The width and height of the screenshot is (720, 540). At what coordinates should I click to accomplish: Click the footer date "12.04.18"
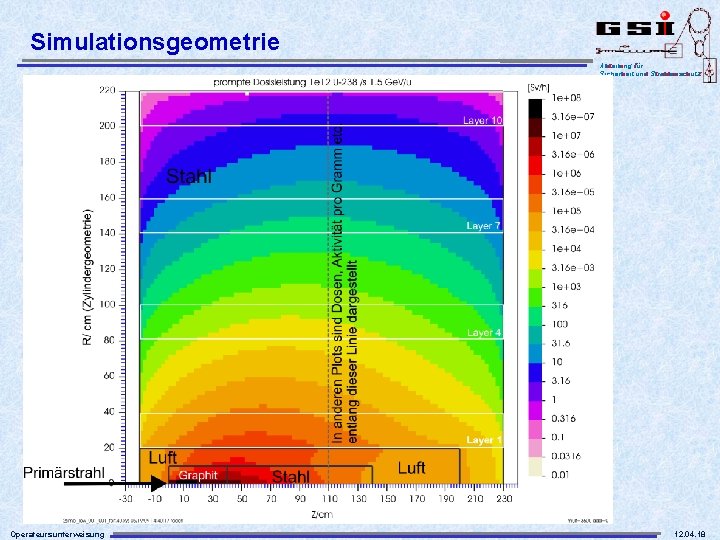pyautogui.click(x=689, y=534)
